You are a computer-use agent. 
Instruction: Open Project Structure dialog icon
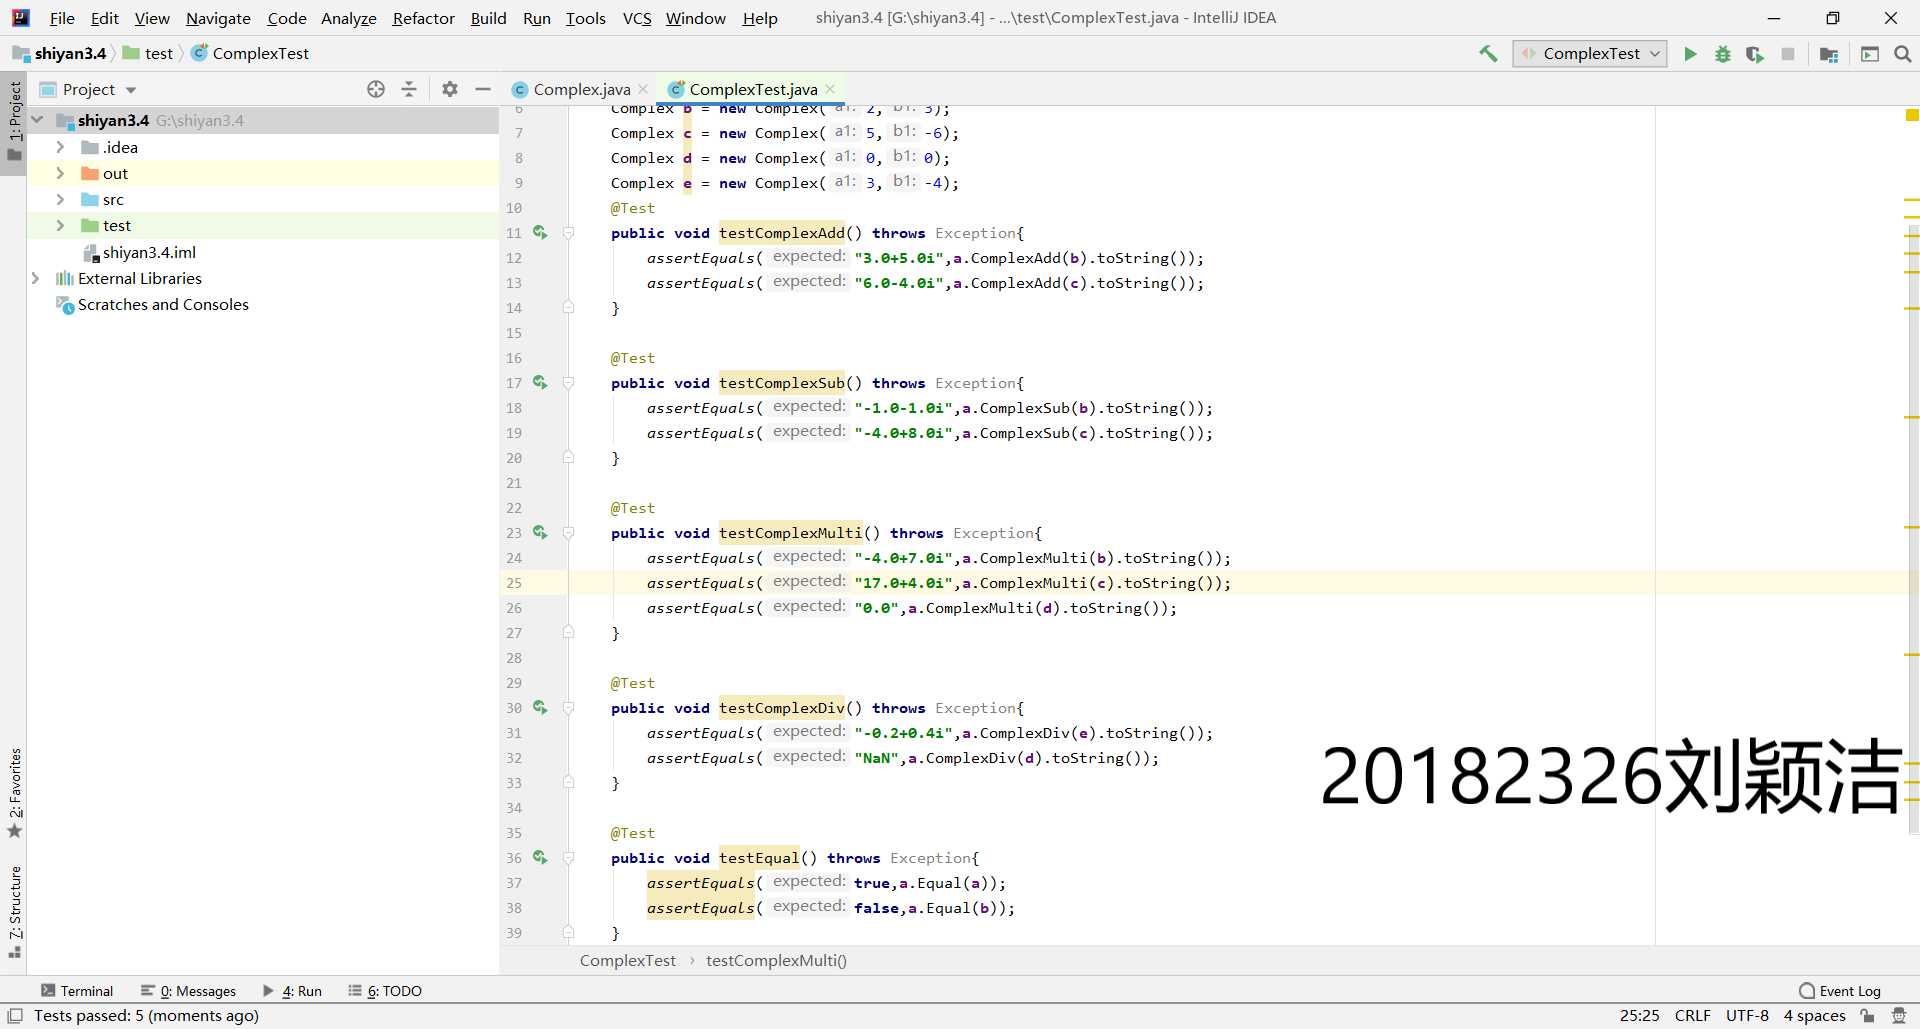[x=1829, y=54]
